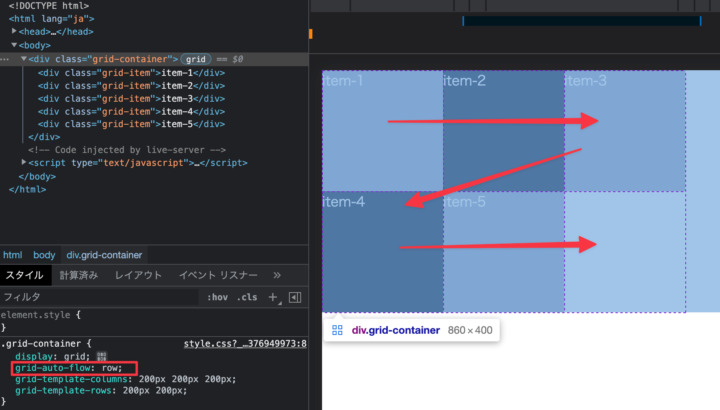Collapse the grid-container div node
The height and width of the screenshot is (410, 720).
(23, 59)
